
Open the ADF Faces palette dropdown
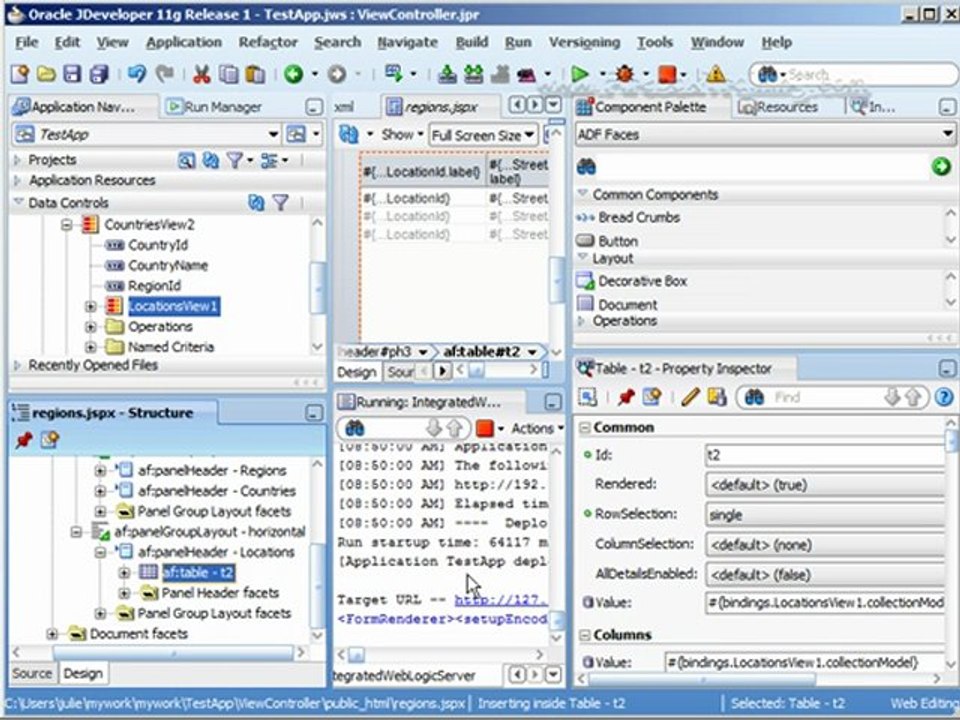(947, 134)
